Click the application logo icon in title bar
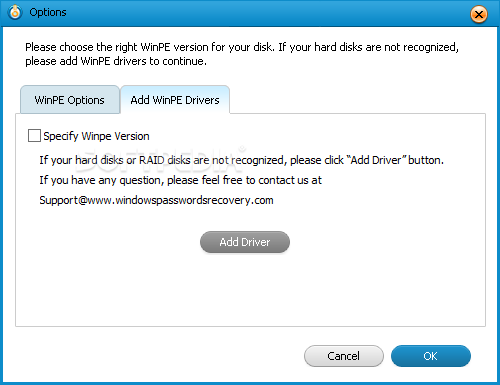This screenshot has width=500, height=385. click(x=15, y=12)
